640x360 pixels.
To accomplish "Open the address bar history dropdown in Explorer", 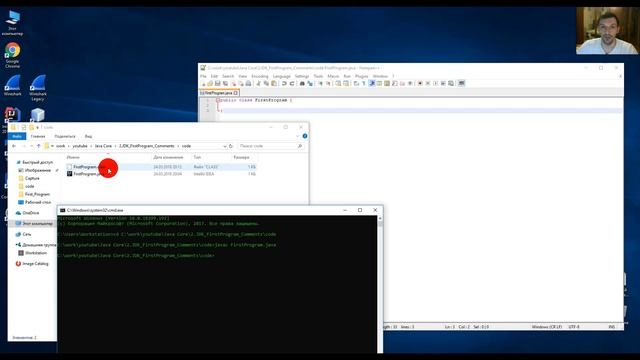I will click(x=224, y=146).
